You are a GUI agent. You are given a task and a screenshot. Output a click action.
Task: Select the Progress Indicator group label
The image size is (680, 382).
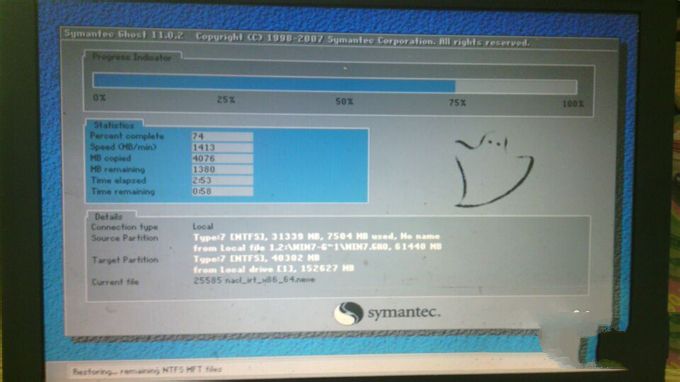[x=132, y=57]
